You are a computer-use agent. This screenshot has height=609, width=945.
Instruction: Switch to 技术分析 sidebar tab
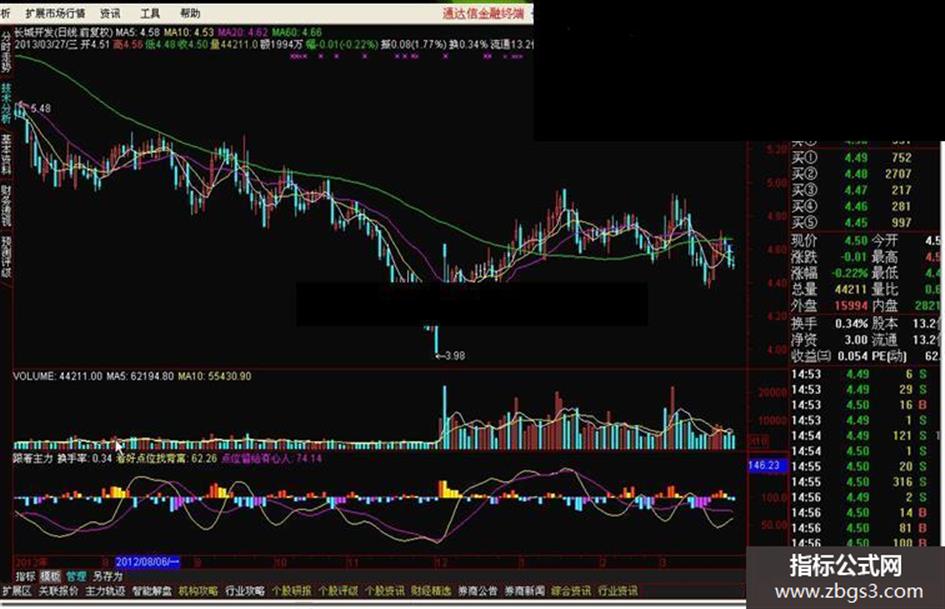point(6,103)
